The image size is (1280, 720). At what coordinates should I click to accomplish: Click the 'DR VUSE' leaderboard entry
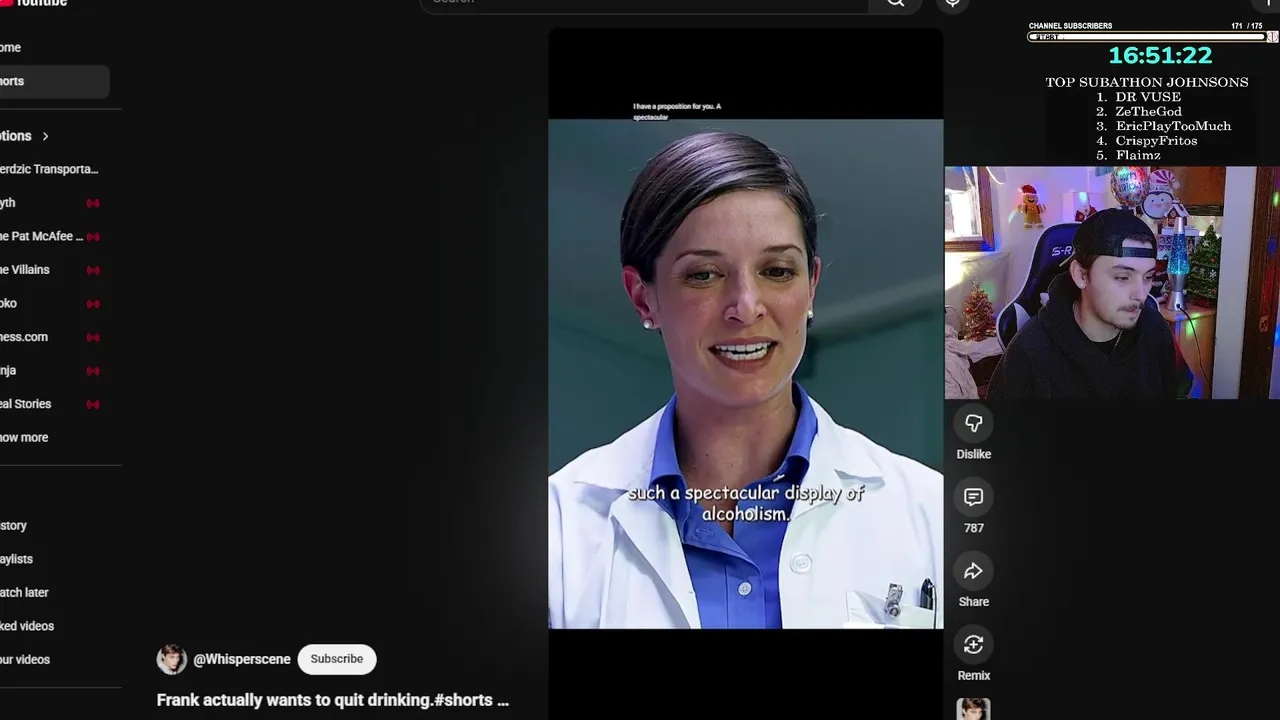pos(1148,97)
